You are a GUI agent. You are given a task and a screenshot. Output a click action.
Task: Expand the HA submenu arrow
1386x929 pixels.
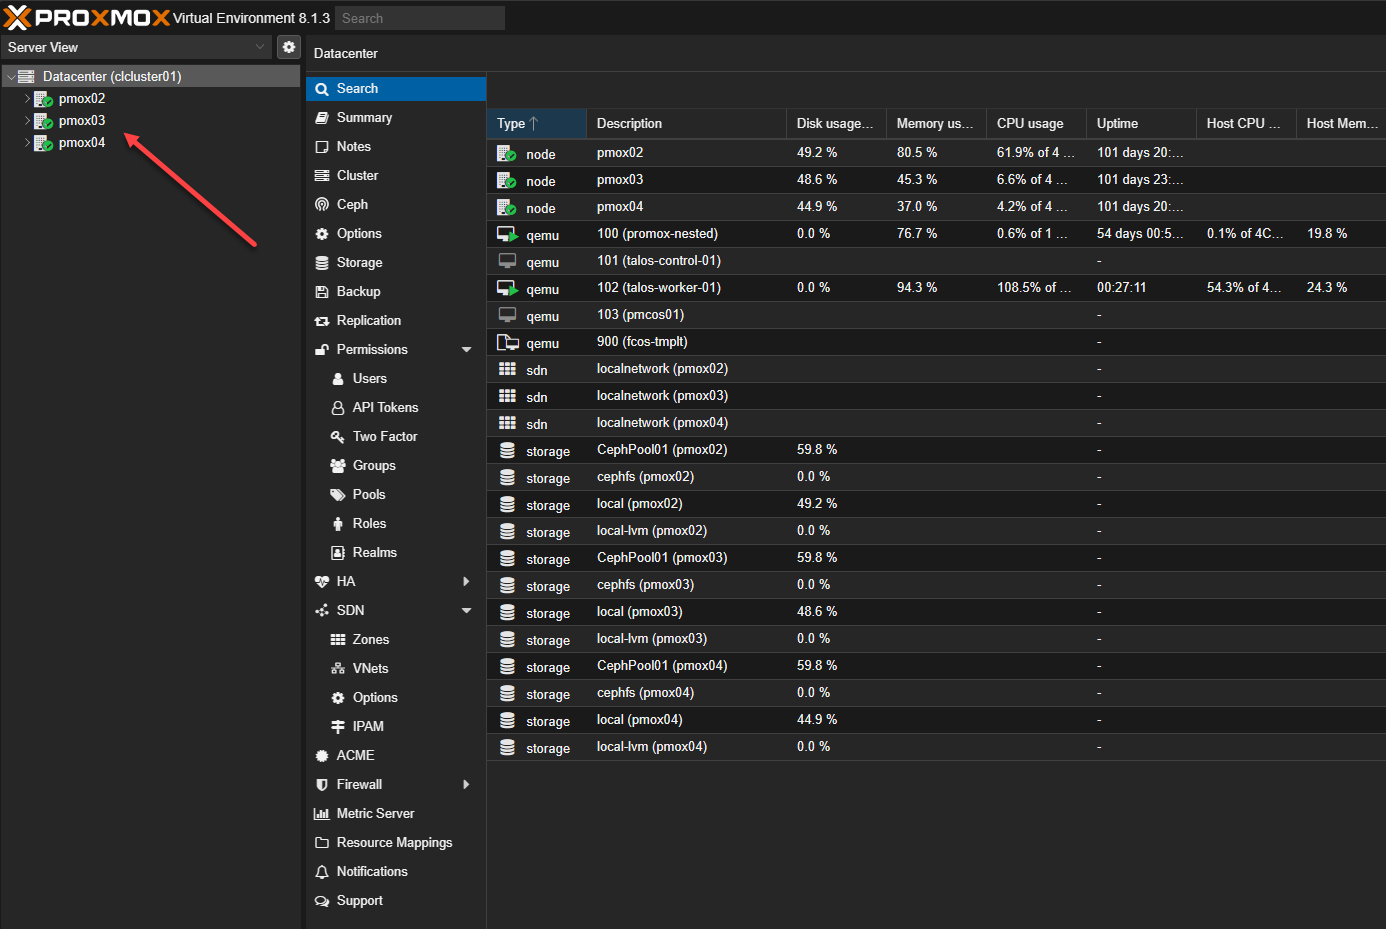coord(466,582)
